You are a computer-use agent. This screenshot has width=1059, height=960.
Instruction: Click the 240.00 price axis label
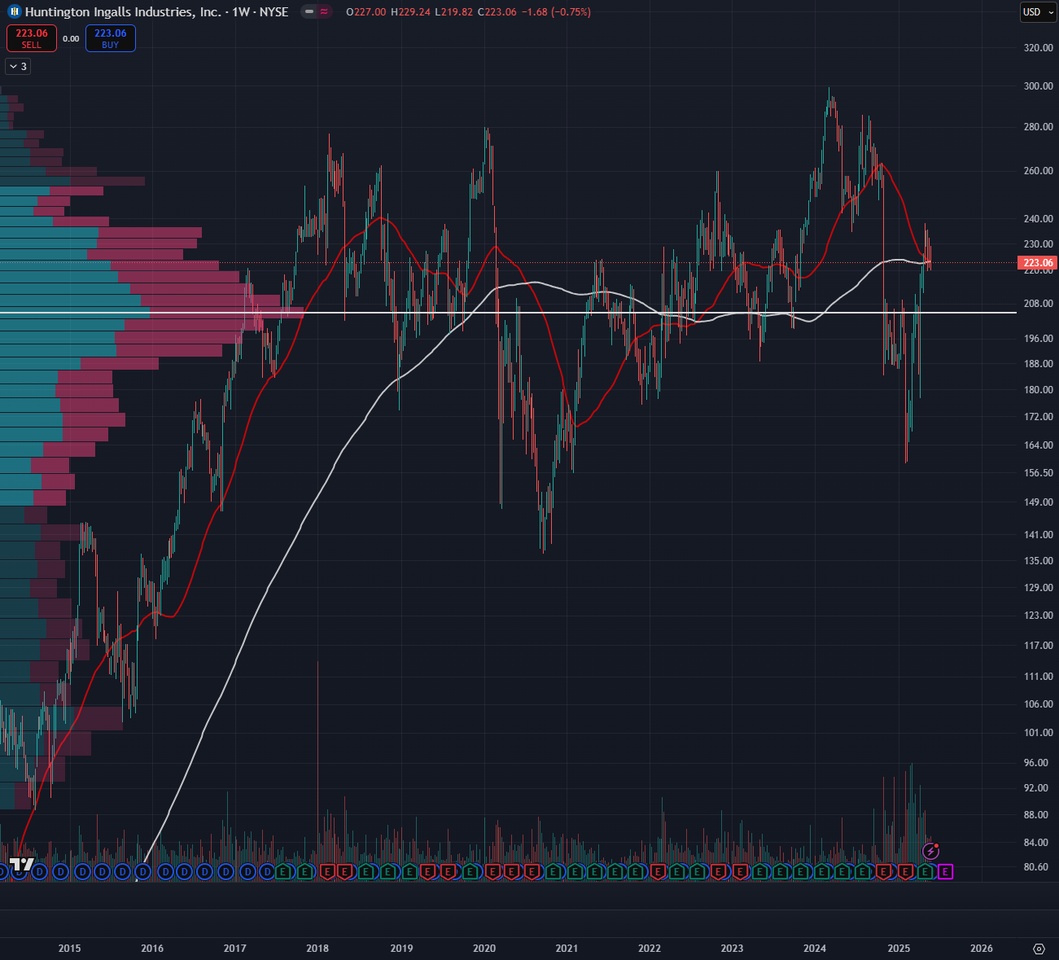click(x=1038, y=219)
